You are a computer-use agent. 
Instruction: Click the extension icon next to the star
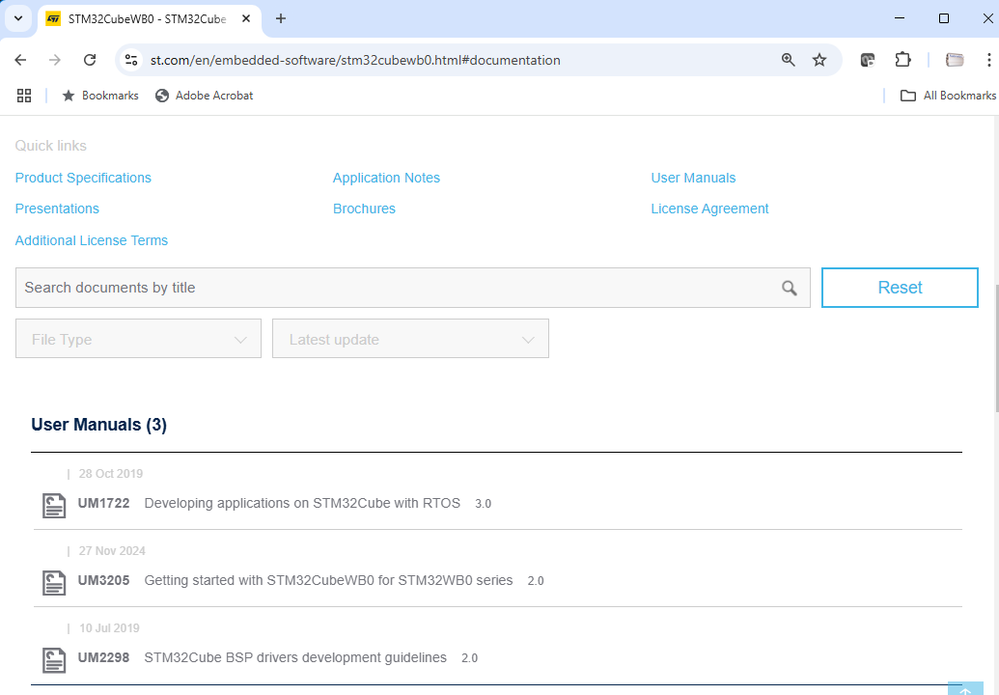pos(867,60)
